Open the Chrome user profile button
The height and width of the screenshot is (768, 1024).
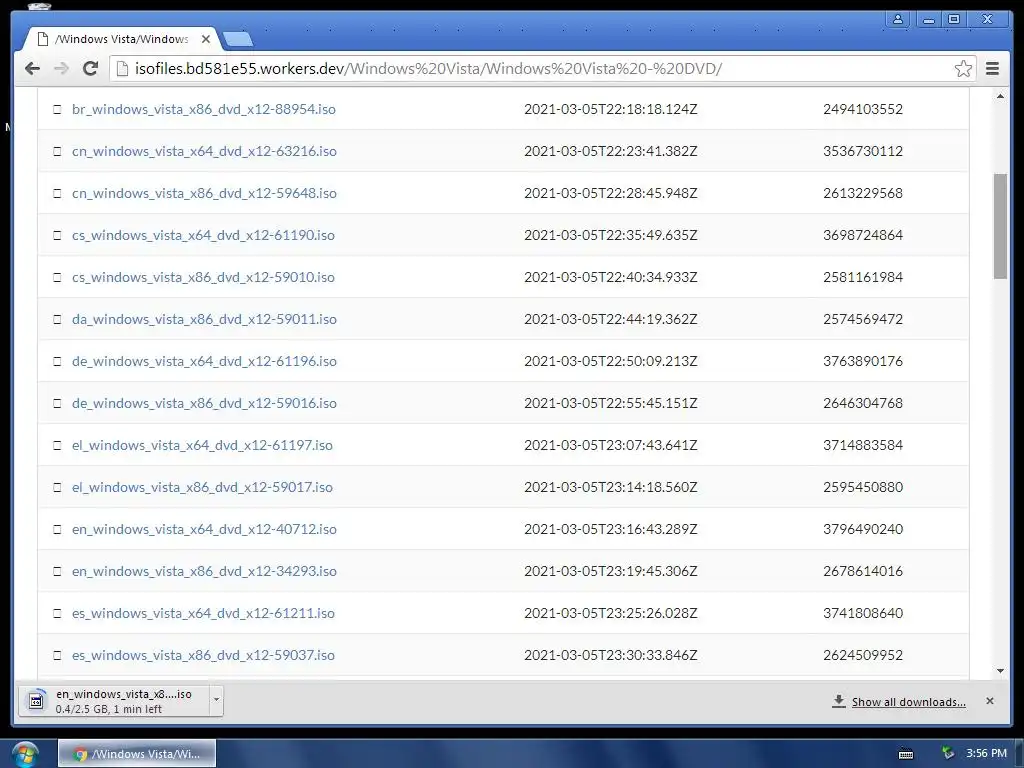pos(898,19)
